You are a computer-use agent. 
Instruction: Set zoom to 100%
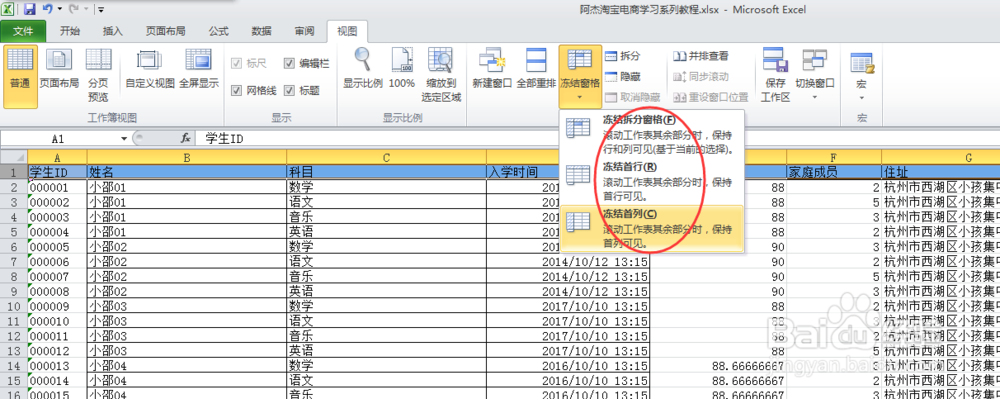pos(402,69)
